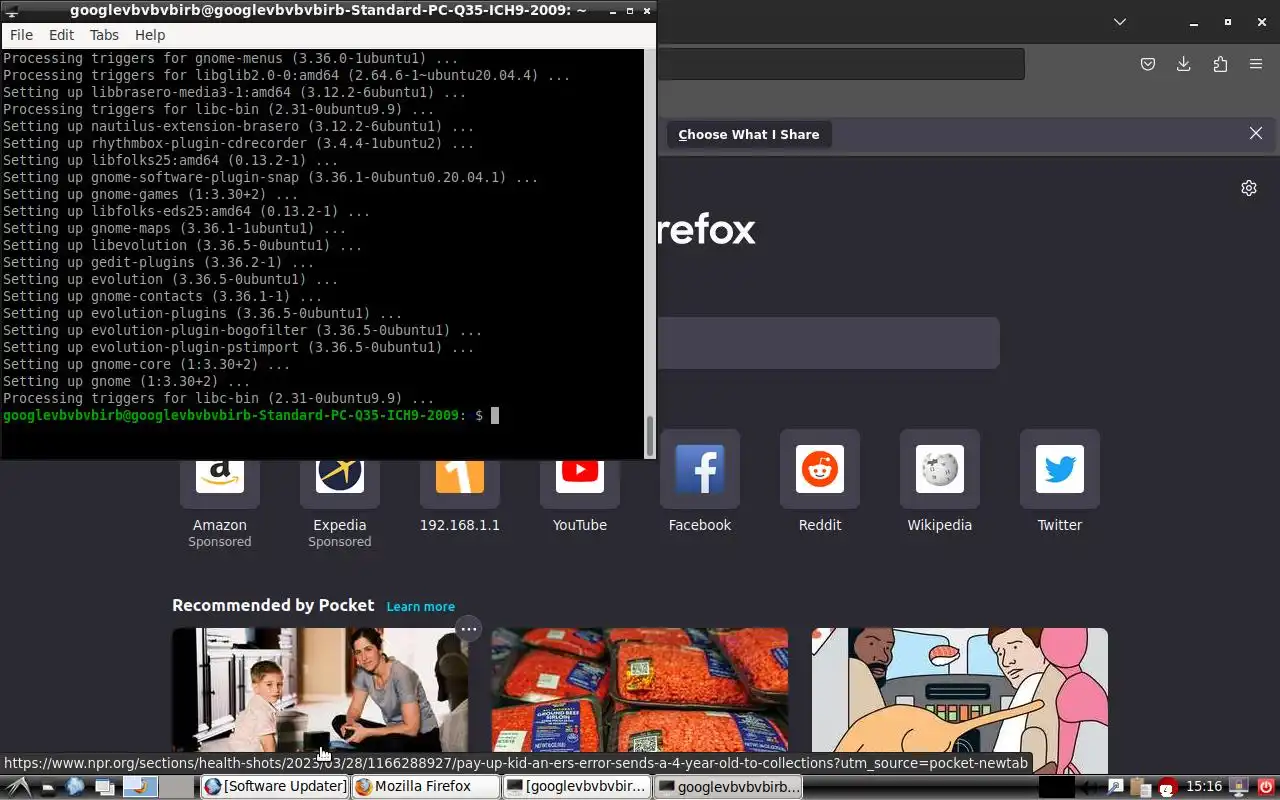Click the "Setting up rhythmbox-plugin-cdrecorder" terminal line
This screenshot has height=800, width=1280.
tap(239, 143)
